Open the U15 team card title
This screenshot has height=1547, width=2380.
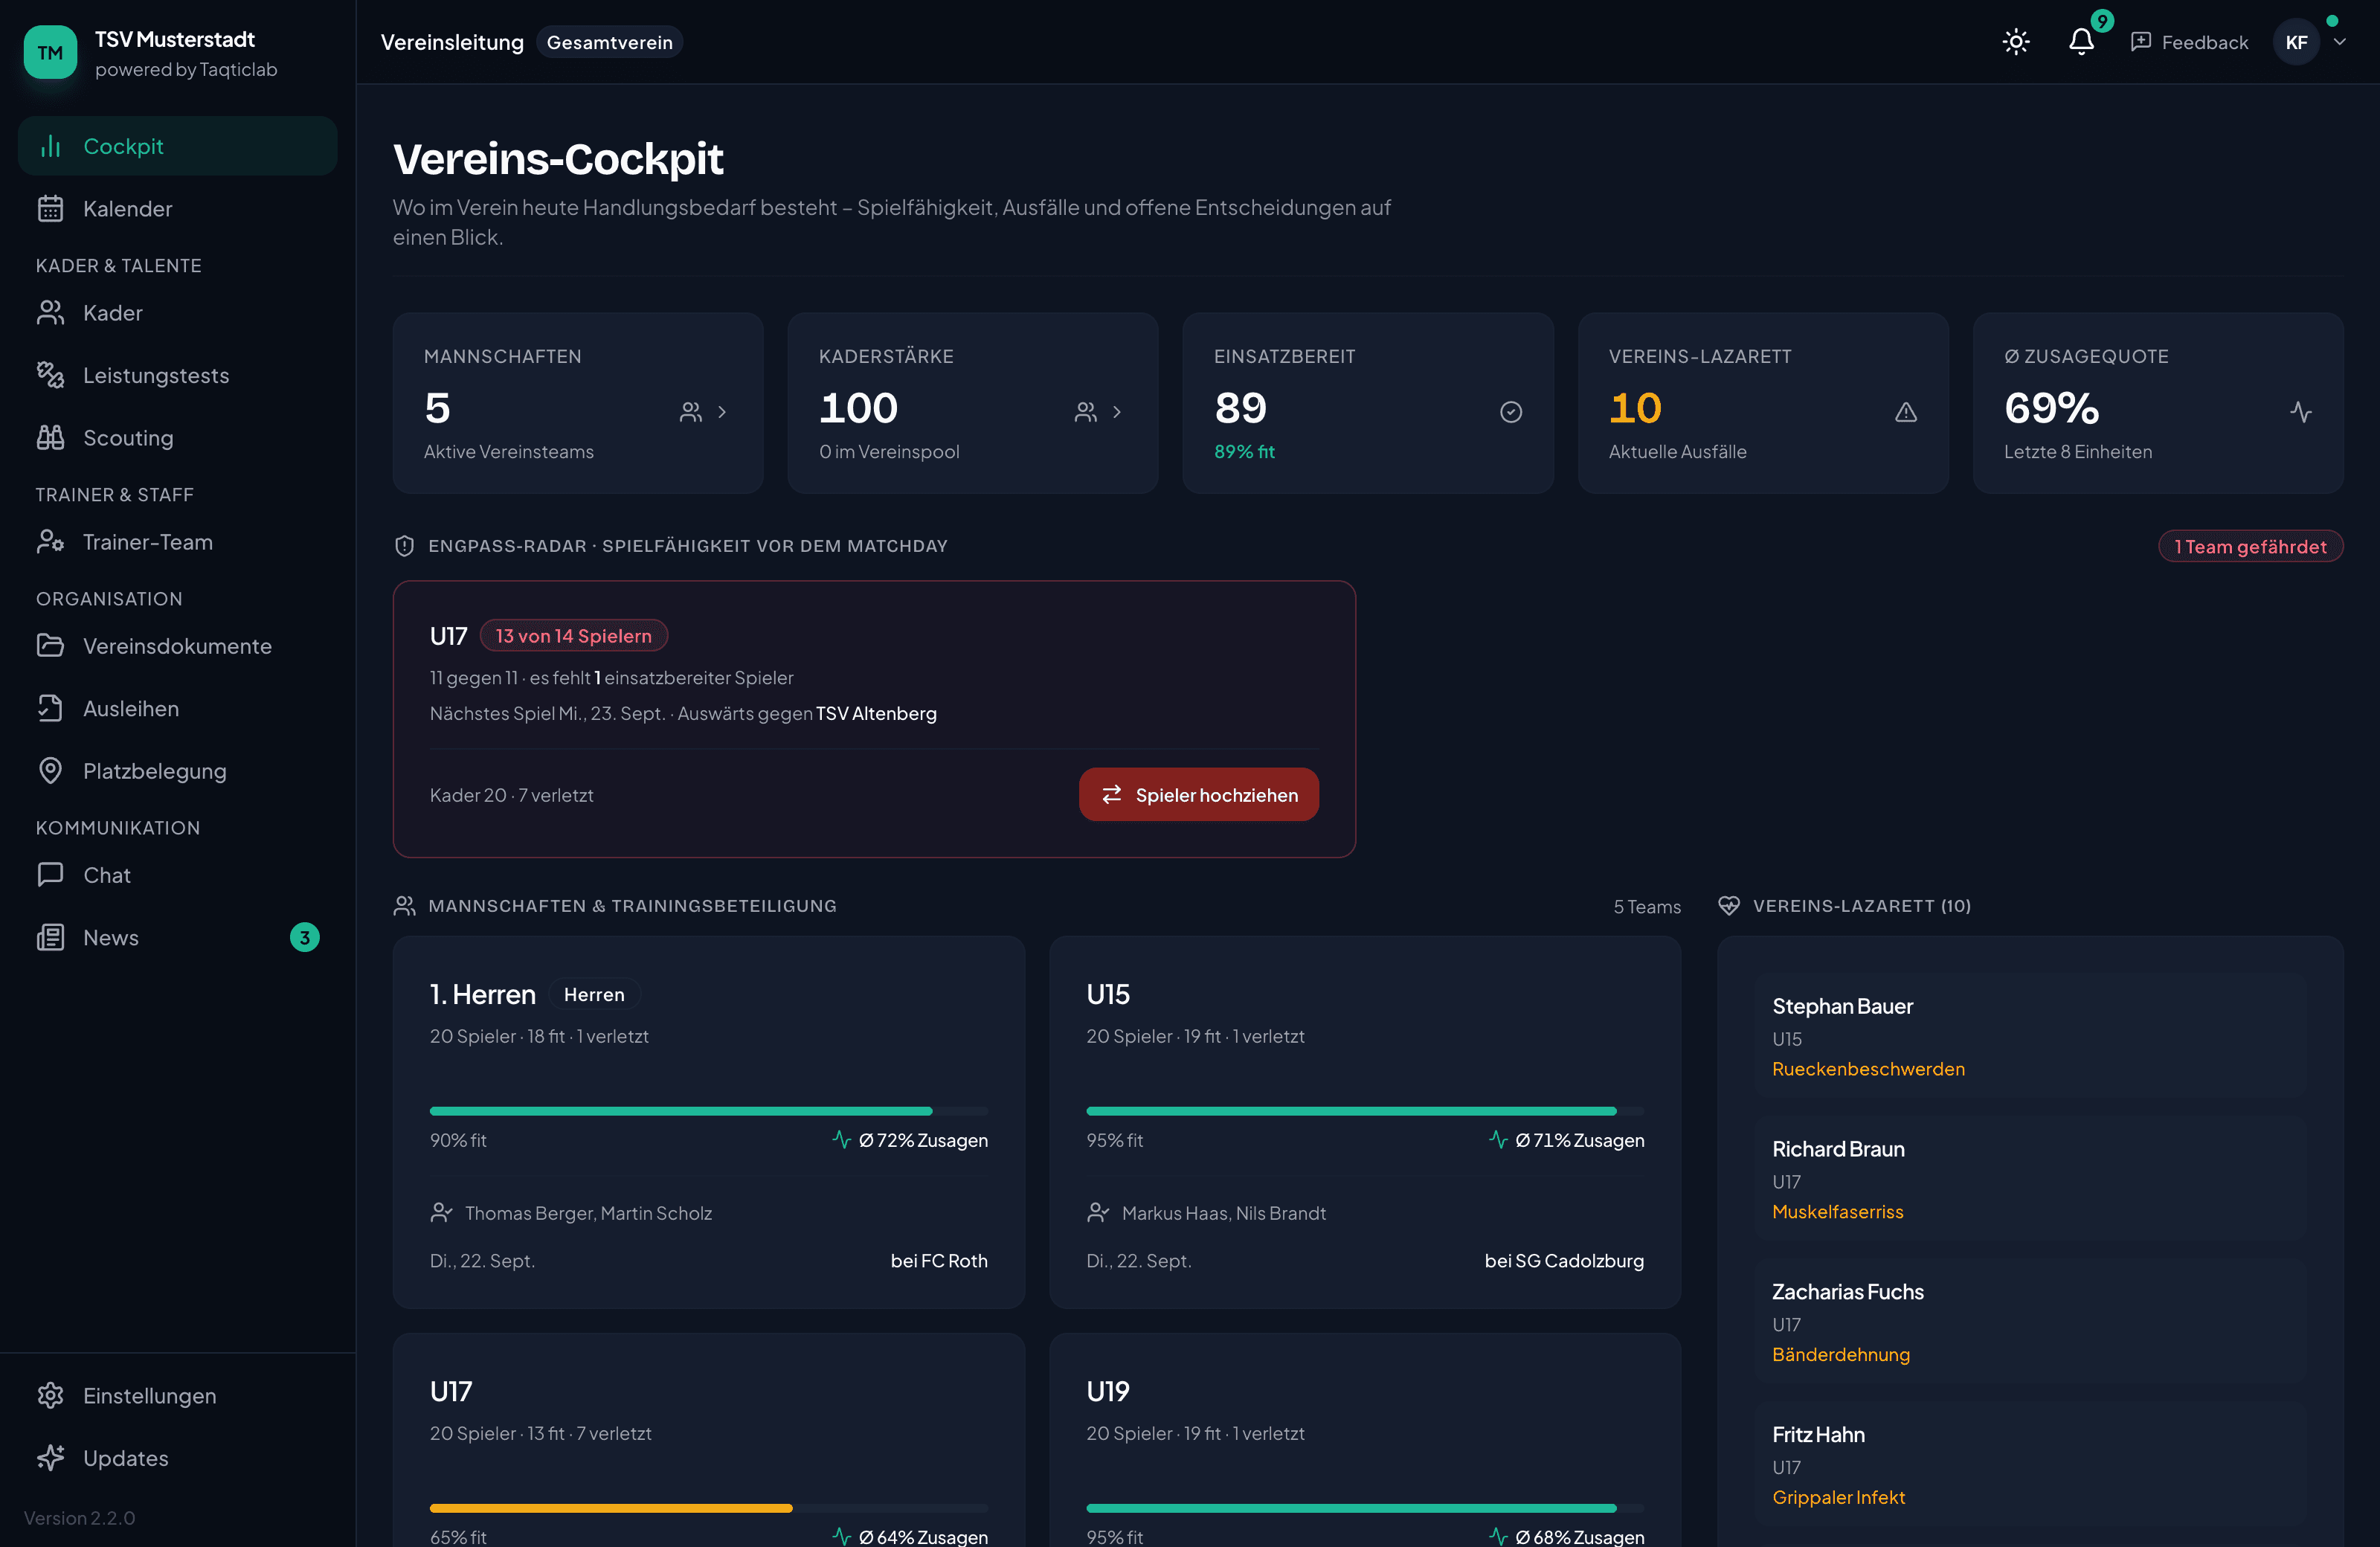coord(1108,995)
